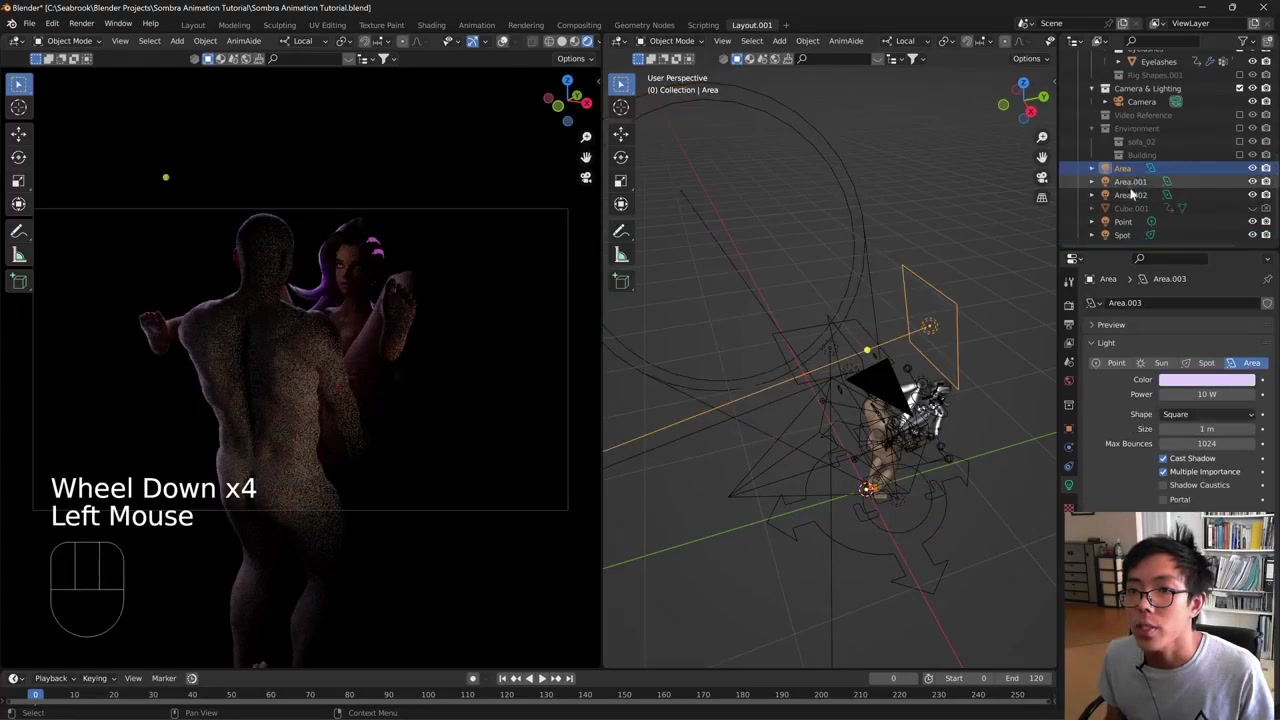
Task: Select the Move tool in left viewport
Action: [18, 133]
